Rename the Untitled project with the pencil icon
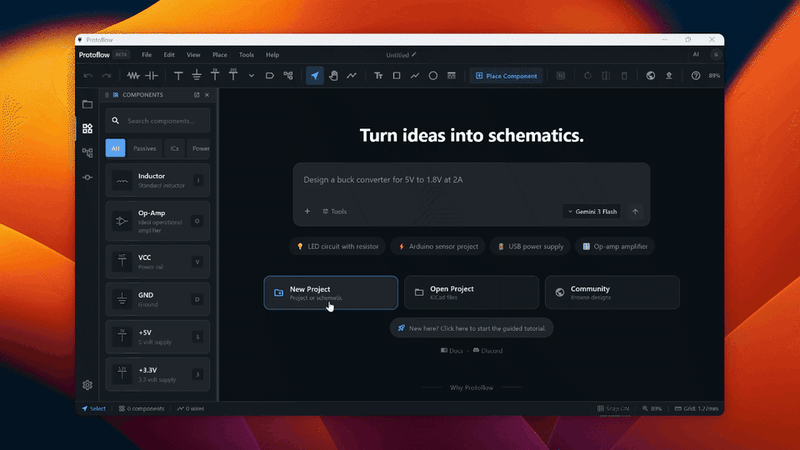The width and height of the screenshot is (800, 450). coord(414,55)
